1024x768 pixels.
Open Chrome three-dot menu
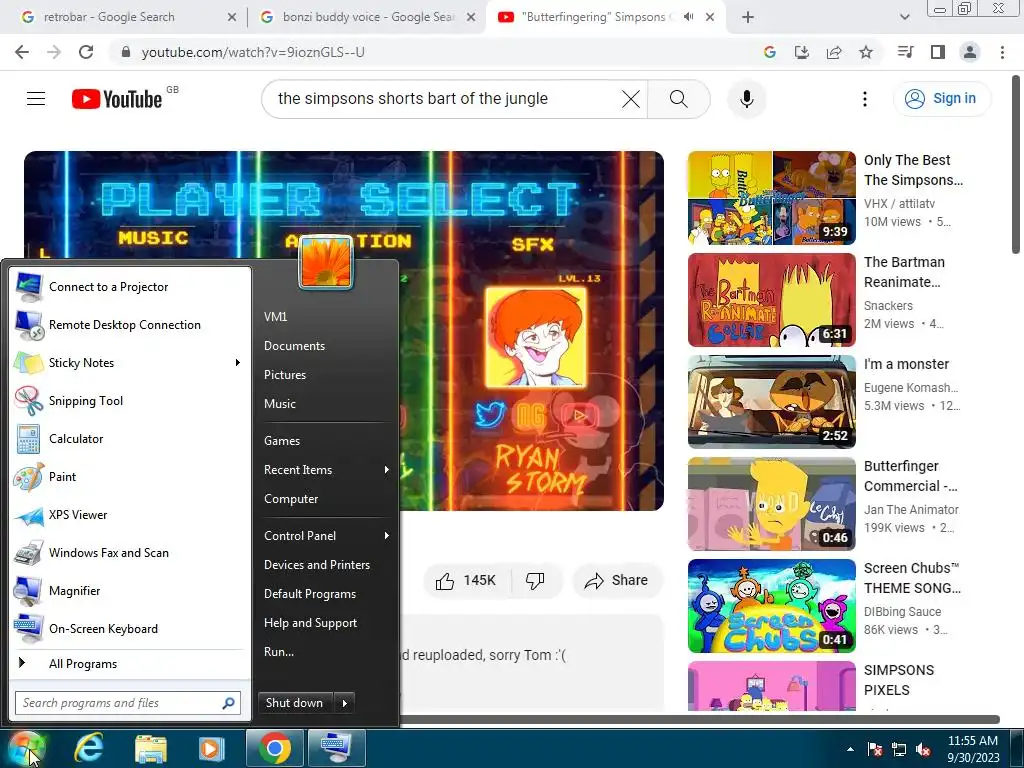point(1002,52)
